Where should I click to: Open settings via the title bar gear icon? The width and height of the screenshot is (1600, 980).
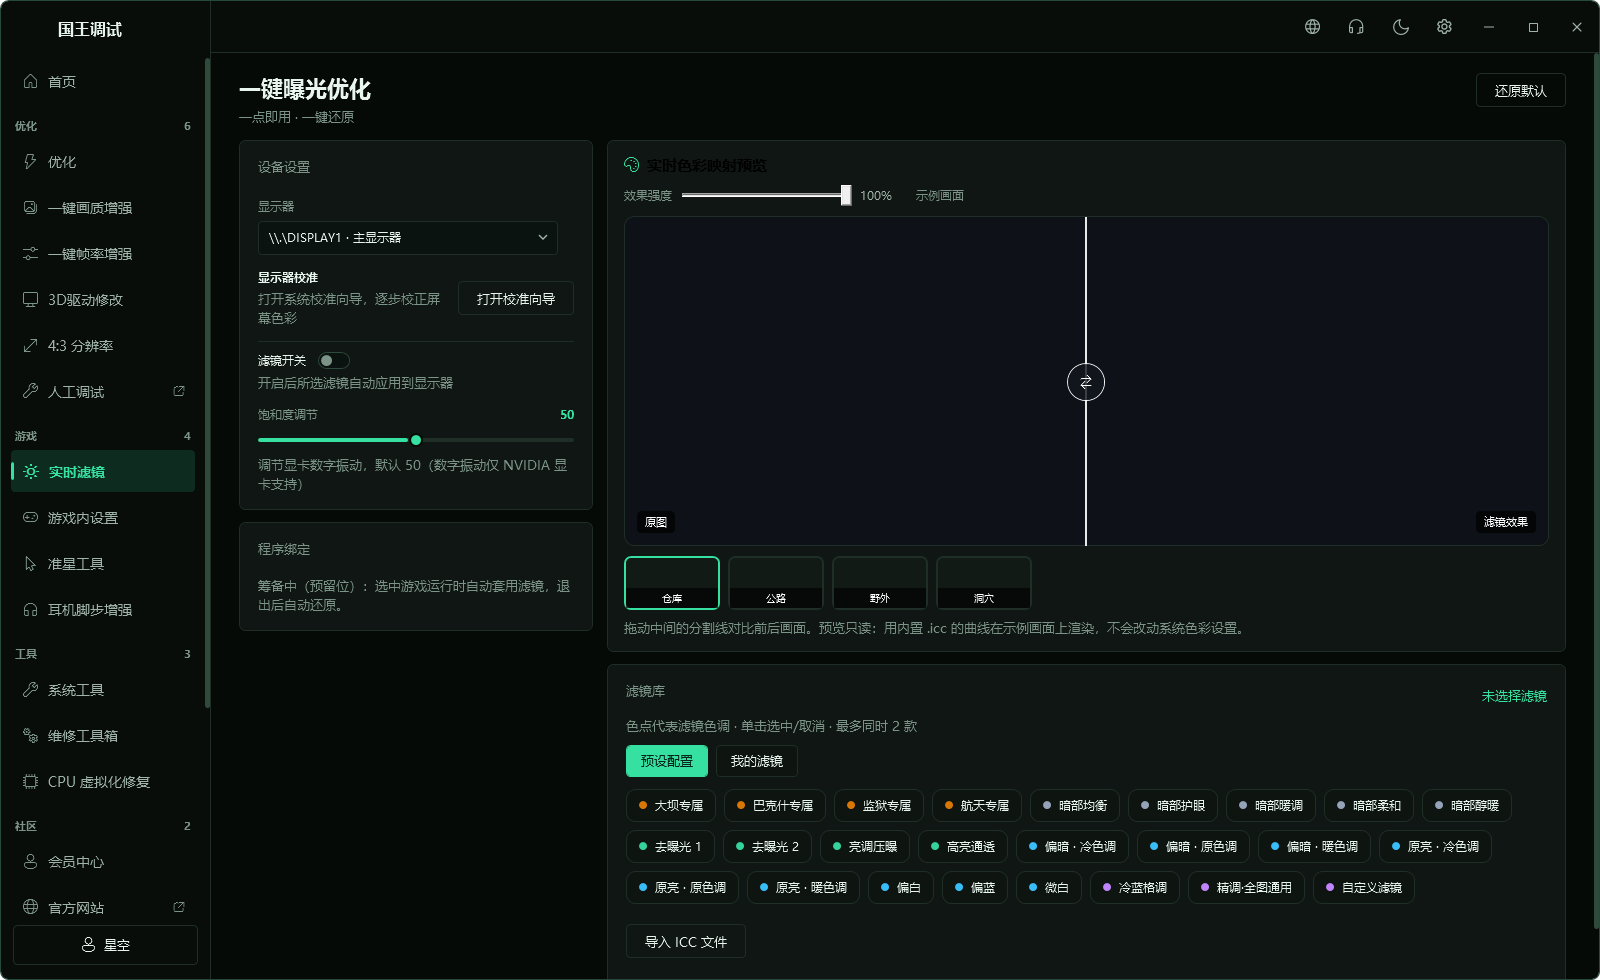[x=1444, y=27]
